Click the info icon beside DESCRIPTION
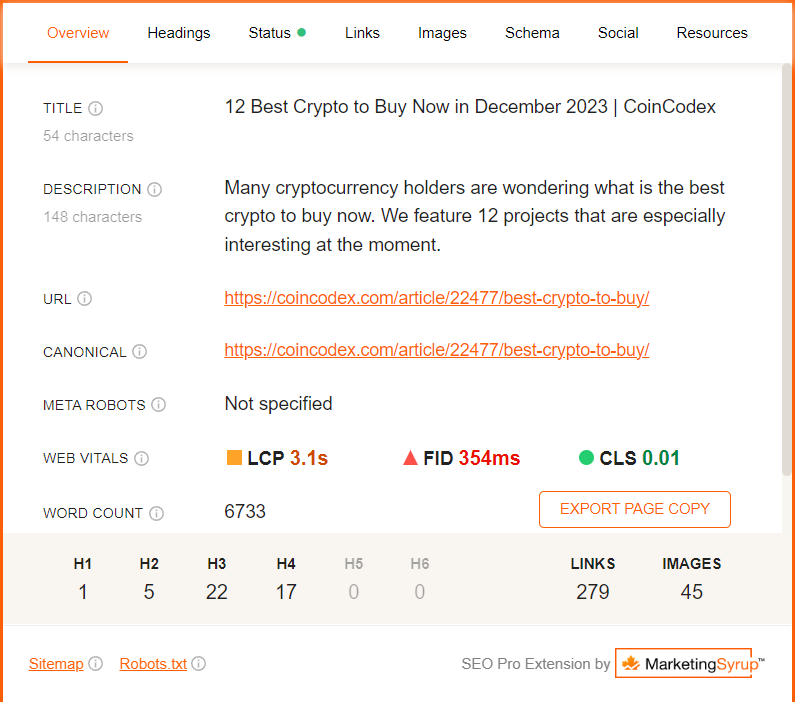This screenshot has width=795, height=702. click(x=155, y=190)
